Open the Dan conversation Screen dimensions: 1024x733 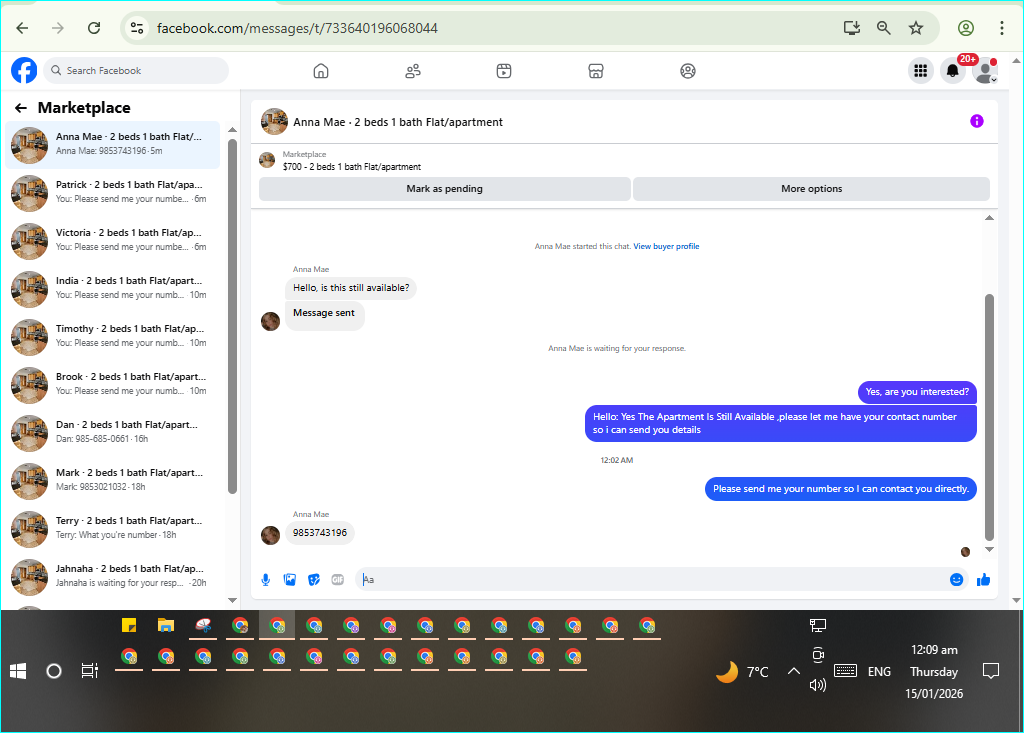click(x=113, y=432)
